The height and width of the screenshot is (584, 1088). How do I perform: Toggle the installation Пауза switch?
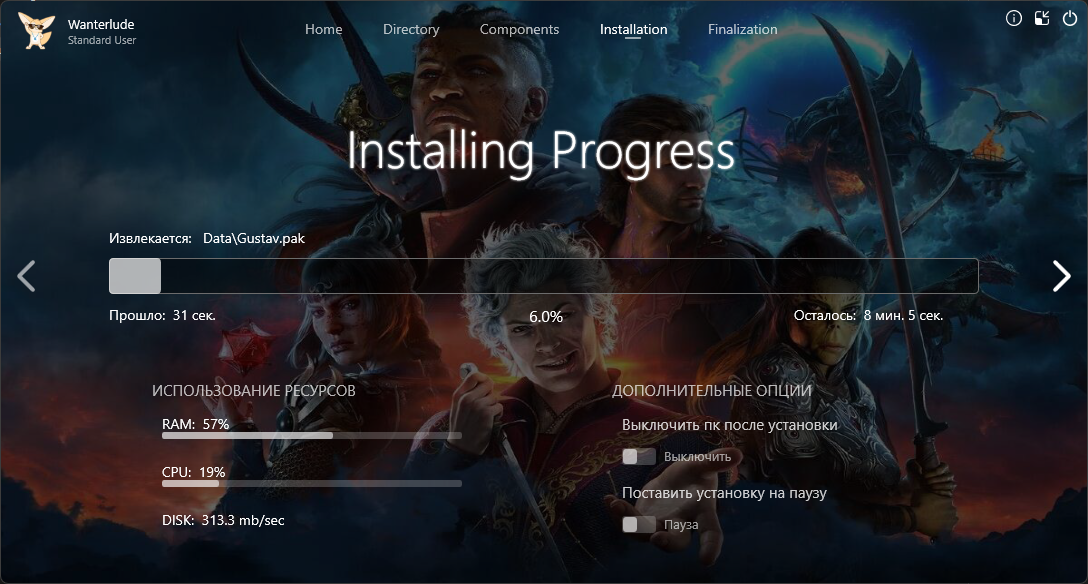click(x=638, y=525)
